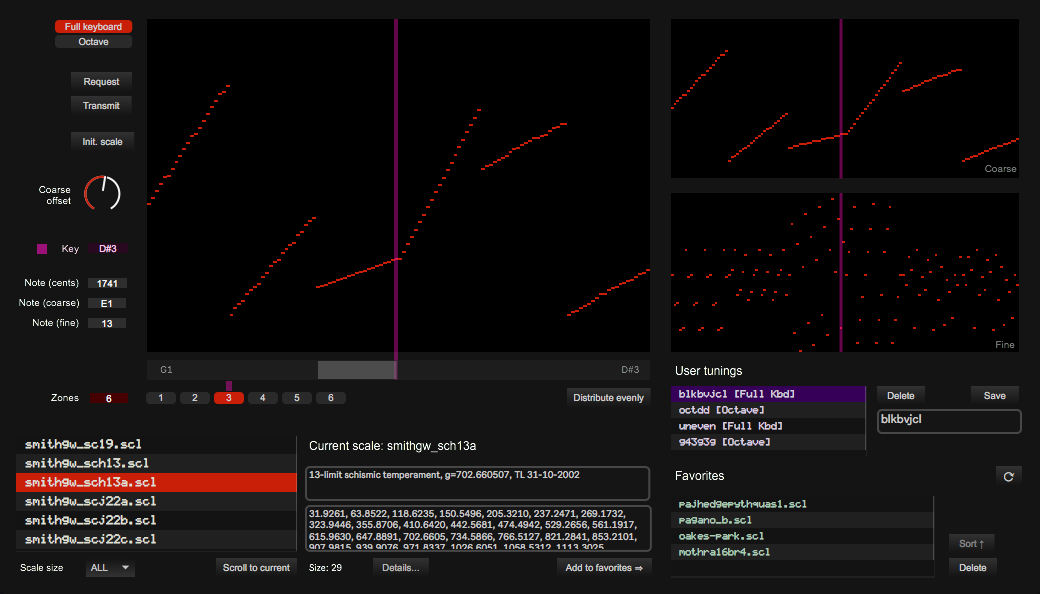
Task: Open the Scale size dropdown
Action: click(110, 568)
